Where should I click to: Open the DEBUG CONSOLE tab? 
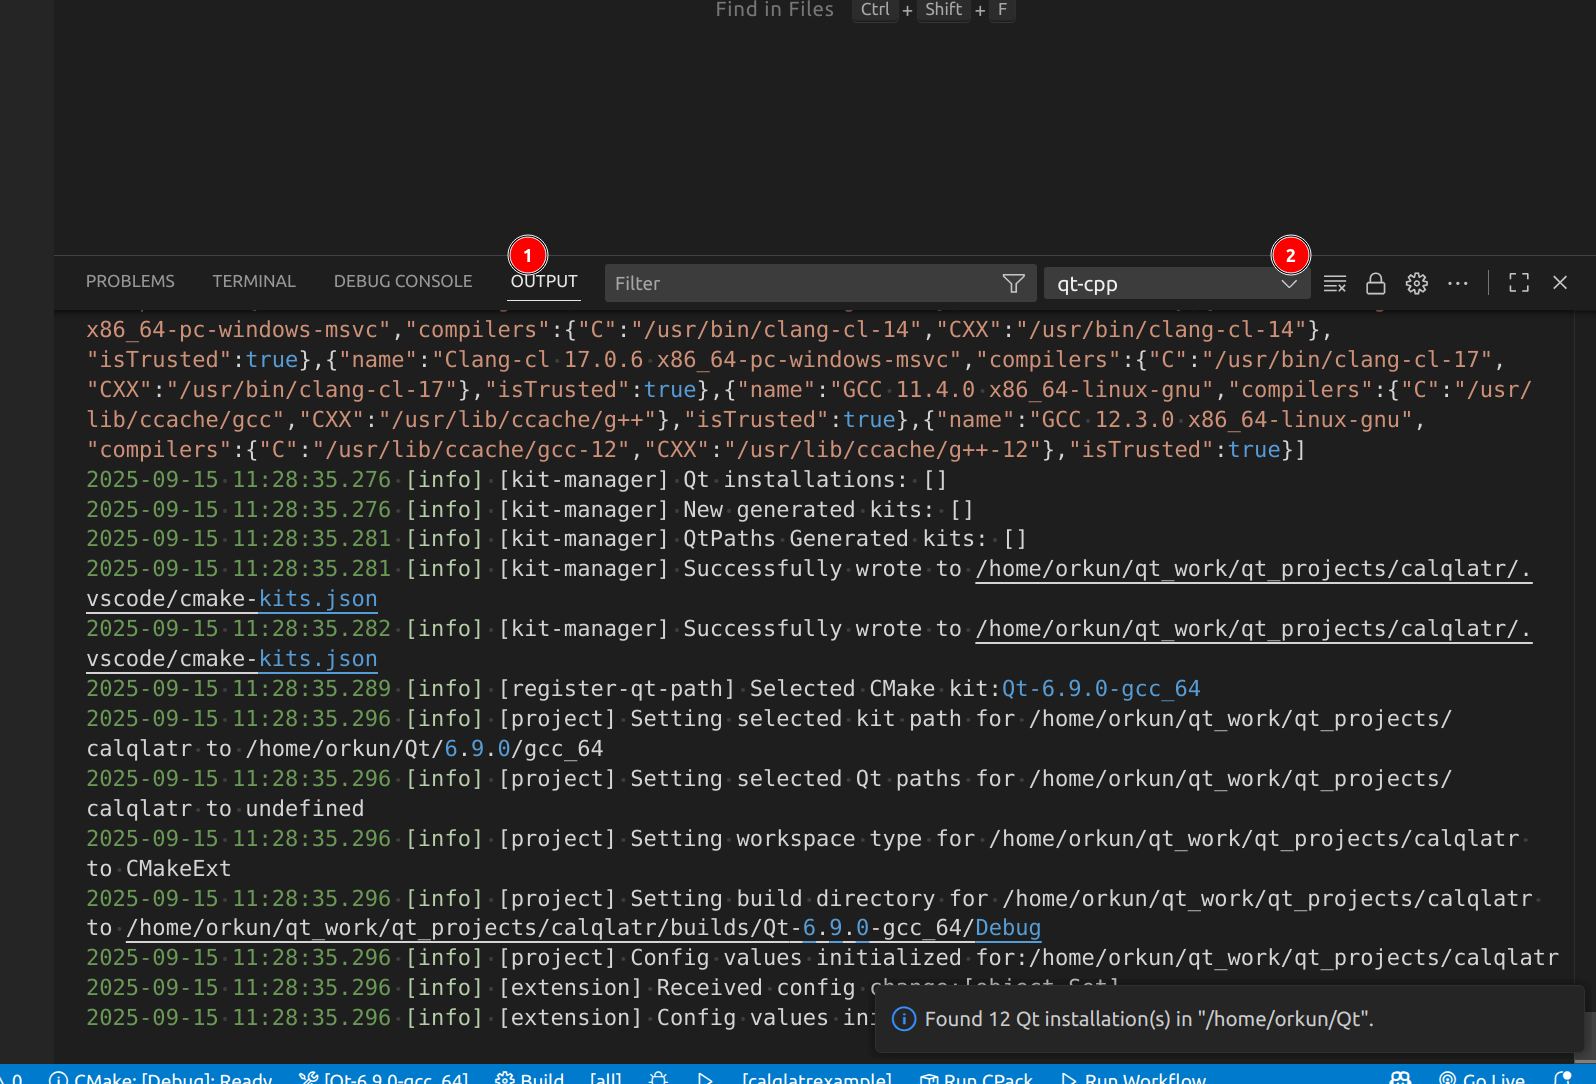click(x=403, y=282)
